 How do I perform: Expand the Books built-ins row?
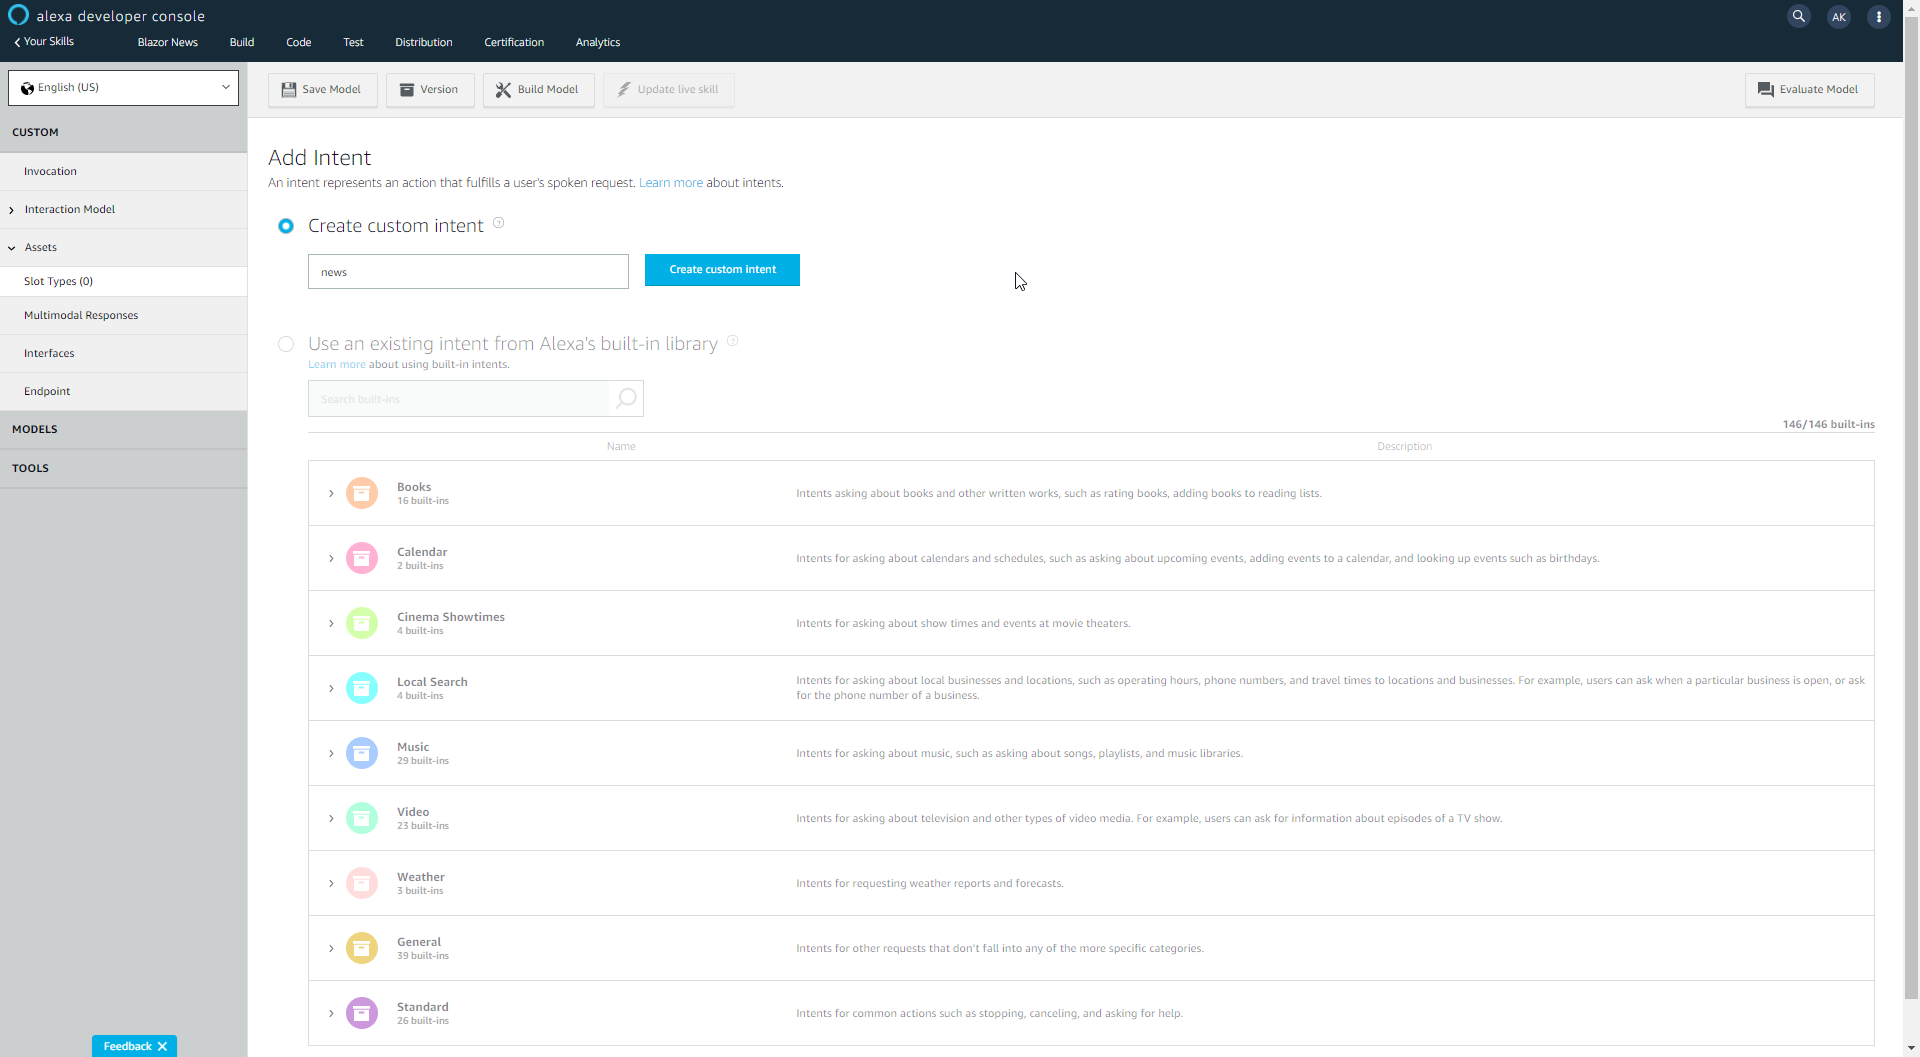click(331, 493)
